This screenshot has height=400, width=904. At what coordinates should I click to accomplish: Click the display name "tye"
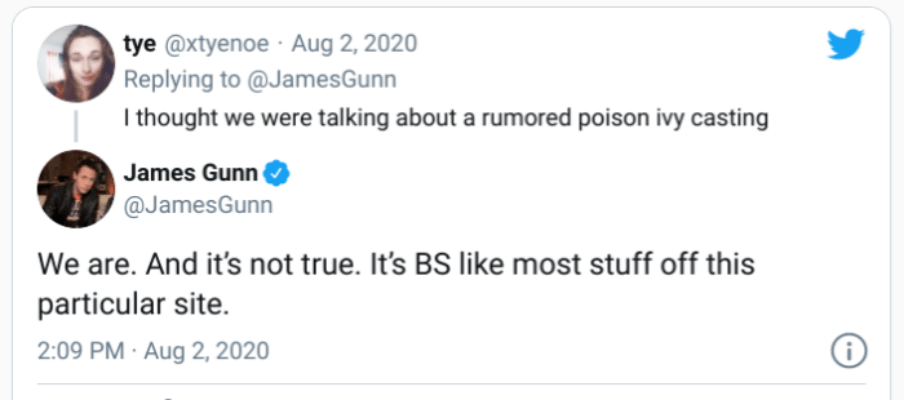point(139,44)
